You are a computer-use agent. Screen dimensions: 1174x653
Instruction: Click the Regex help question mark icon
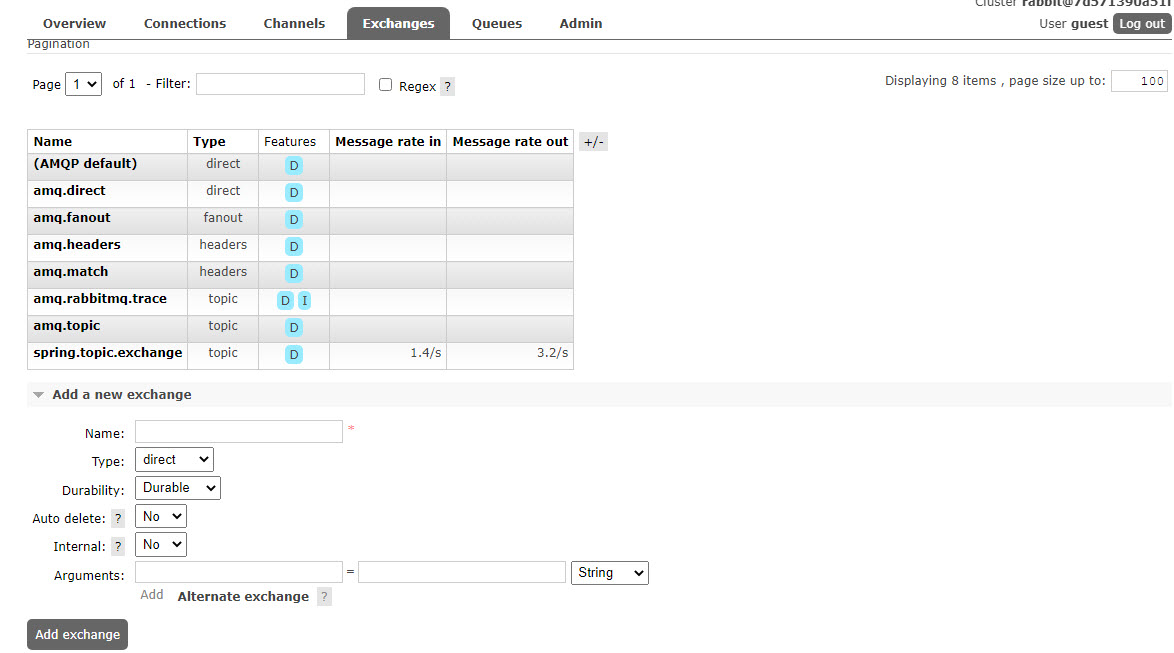tap(447, 87)
